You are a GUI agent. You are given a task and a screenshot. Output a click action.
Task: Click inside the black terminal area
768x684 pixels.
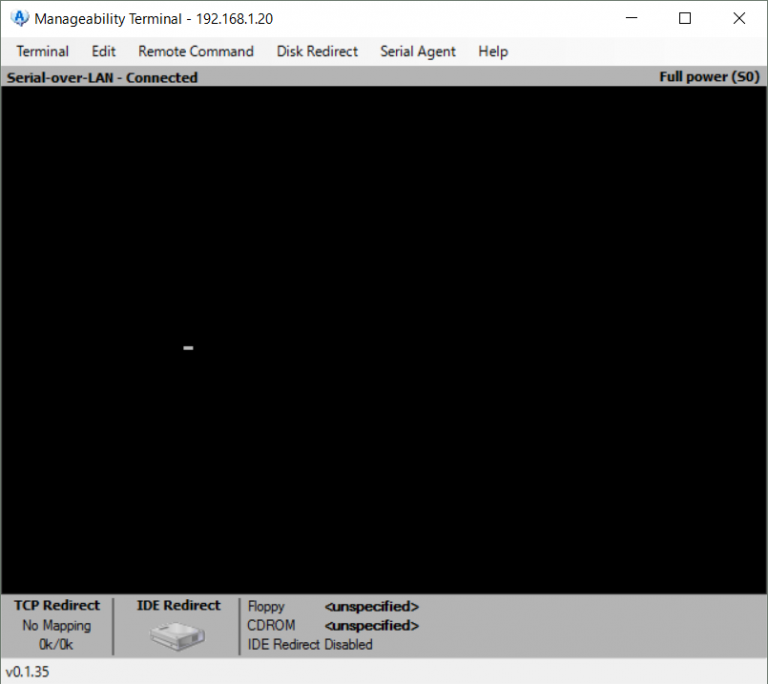384,340
